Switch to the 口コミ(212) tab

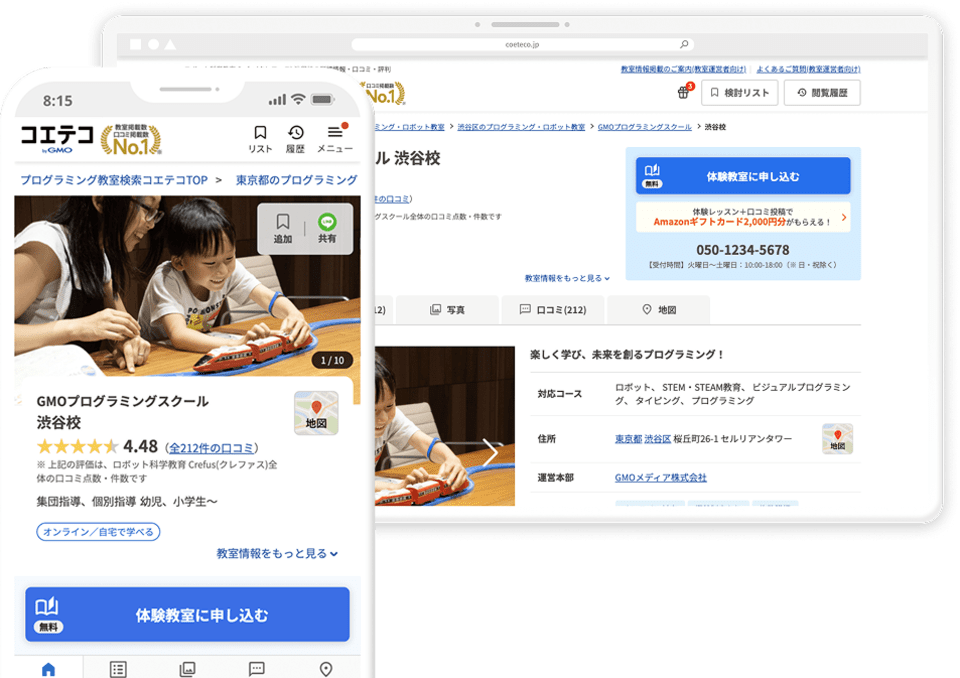[x=555, y=310]
